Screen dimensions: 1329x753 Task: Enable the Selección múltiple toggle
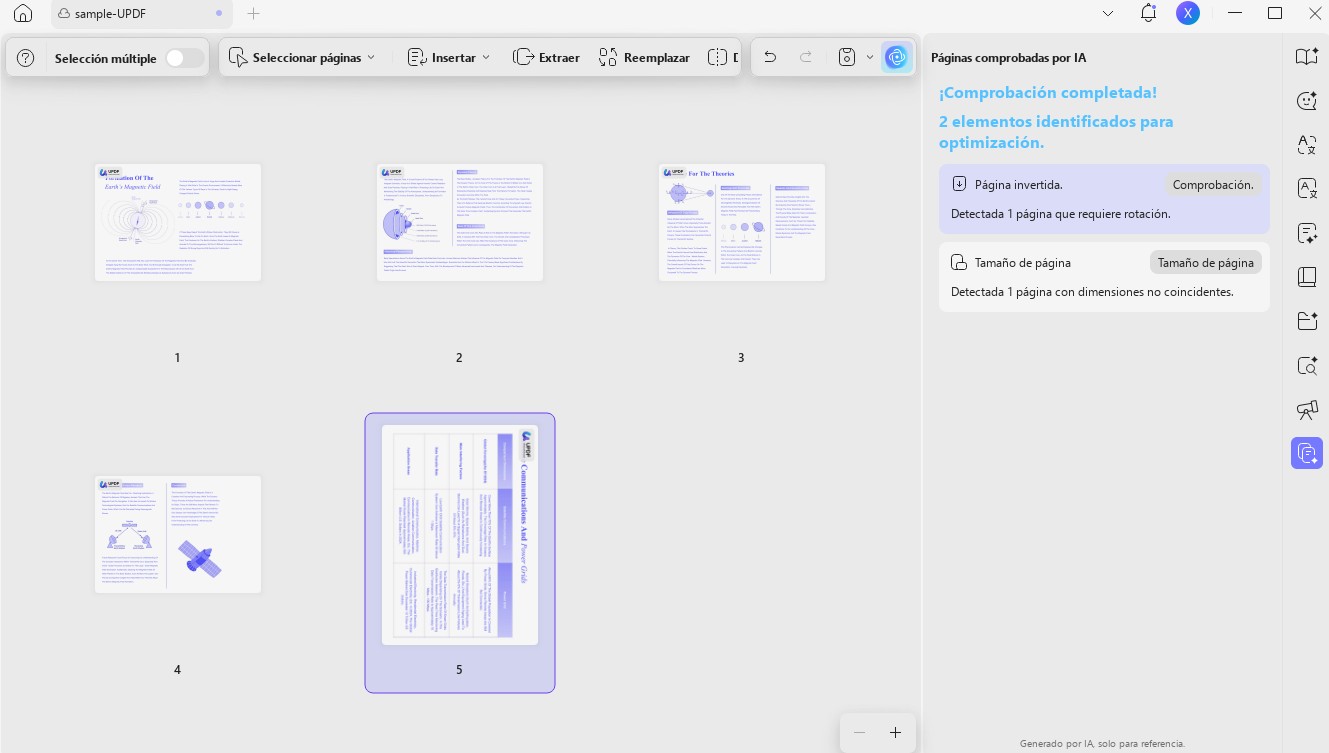(185, 58)
